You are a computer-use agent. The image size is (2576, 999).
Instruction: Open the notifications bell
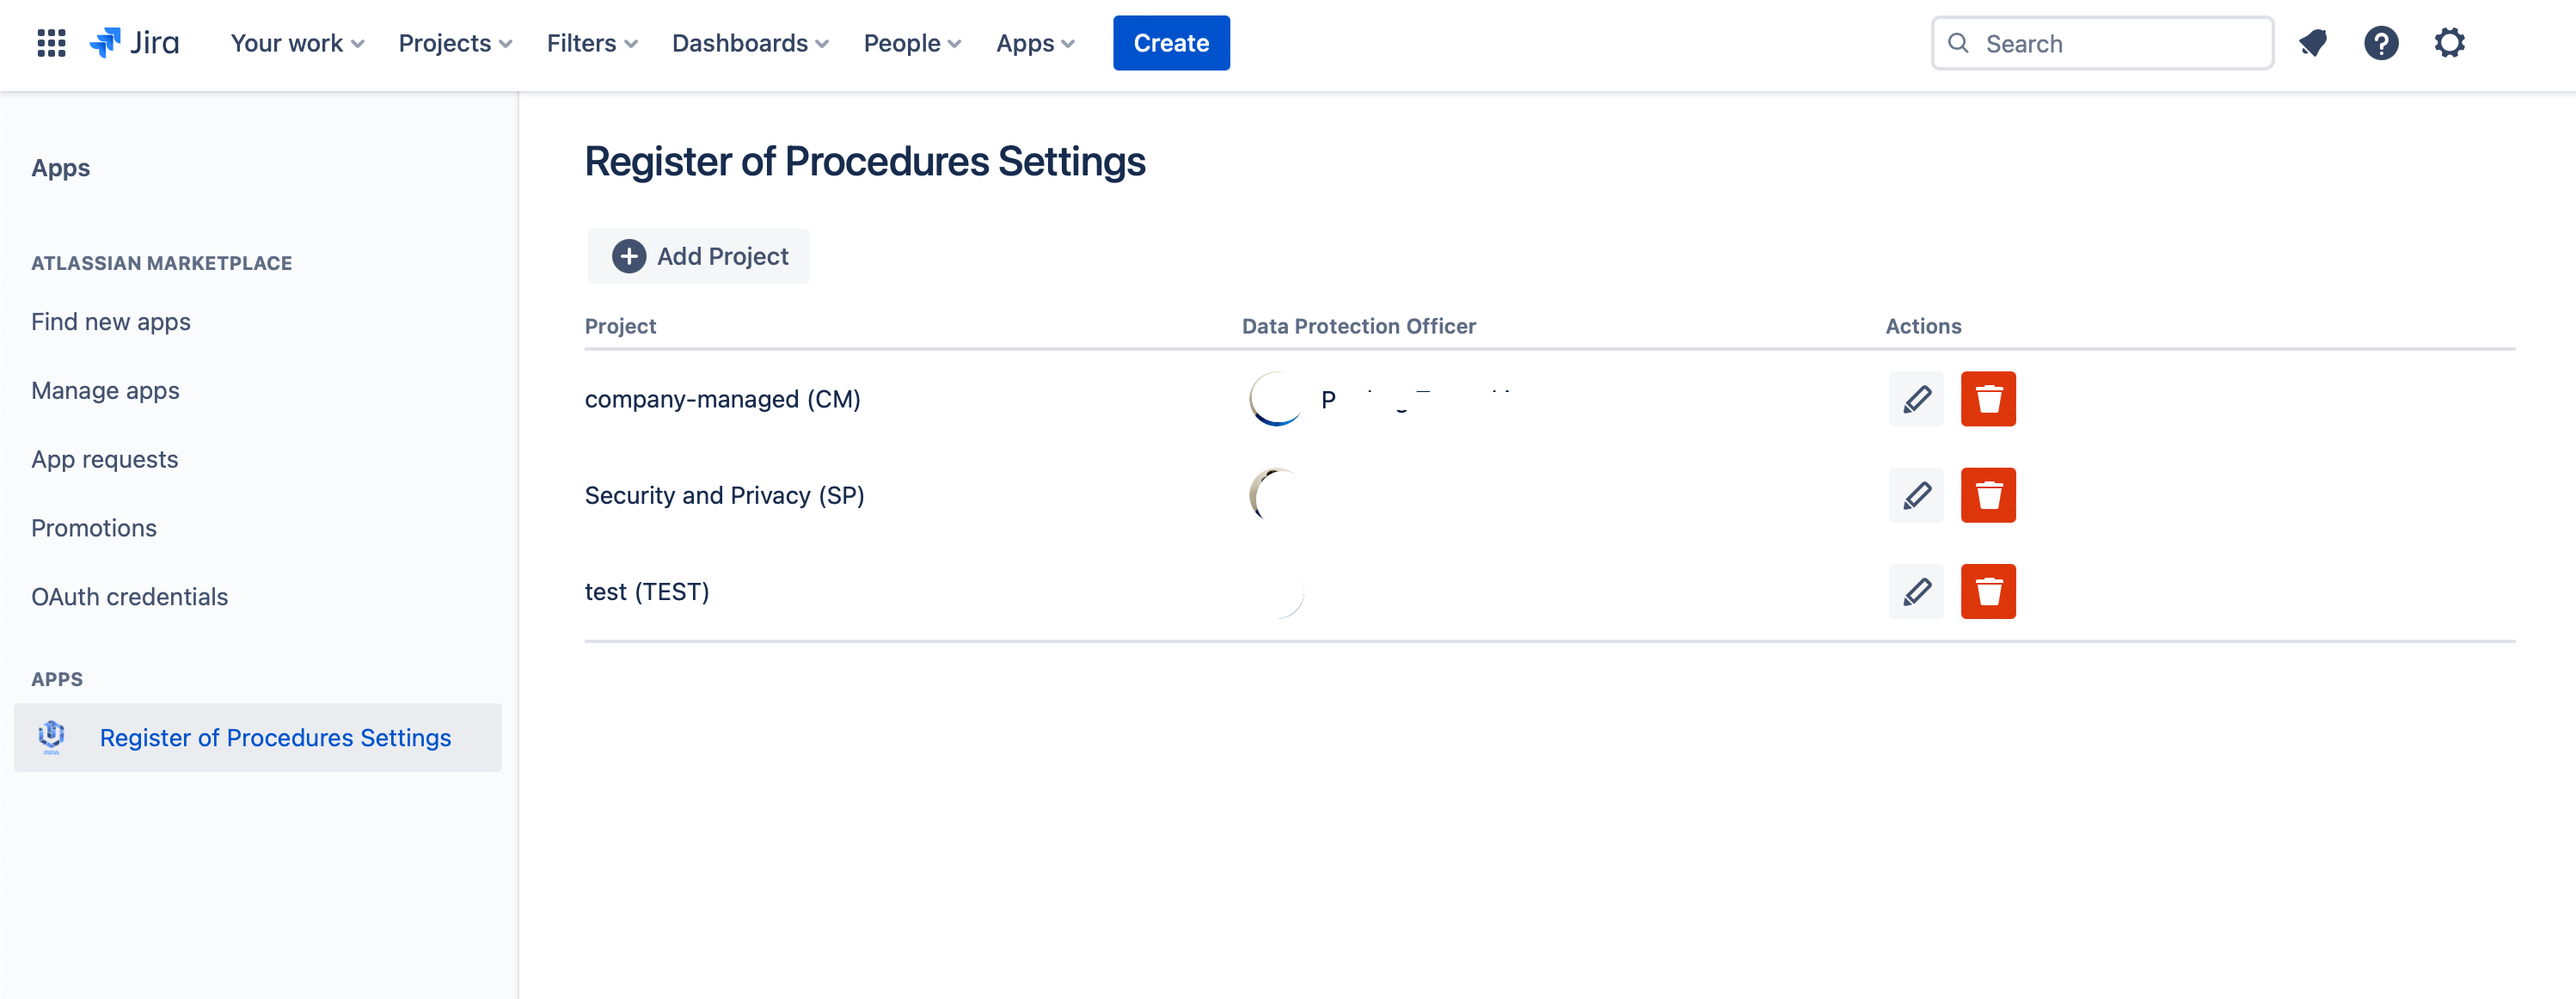click(2312, 43)
